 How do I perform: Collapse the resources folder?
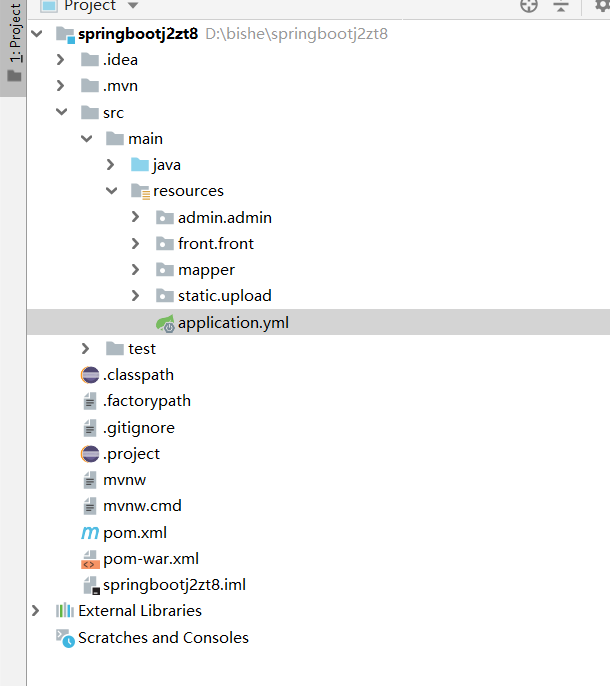(111, 191)
